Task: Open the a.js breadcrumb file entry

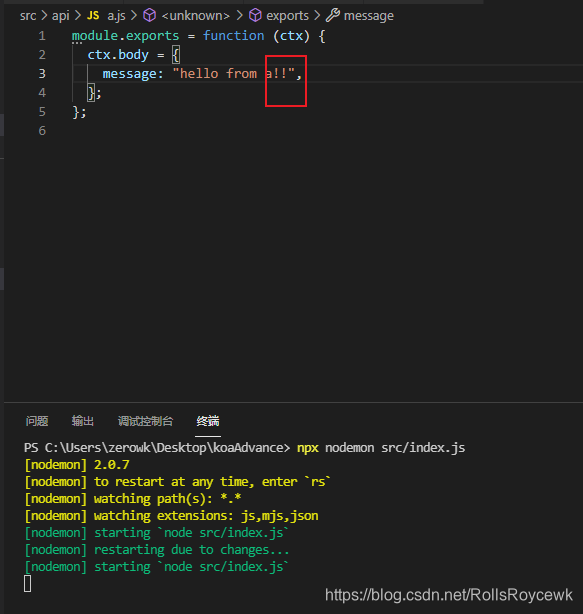Action: click(116, 16)
